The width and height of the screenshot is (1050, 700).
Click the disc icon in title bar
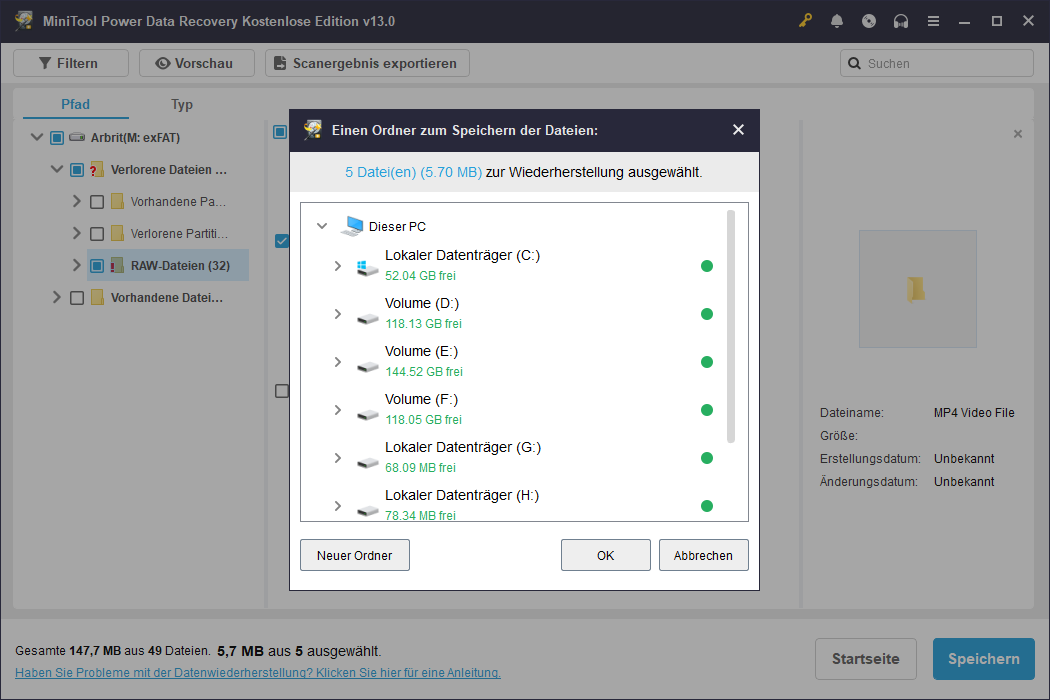[x=869, y=21]
